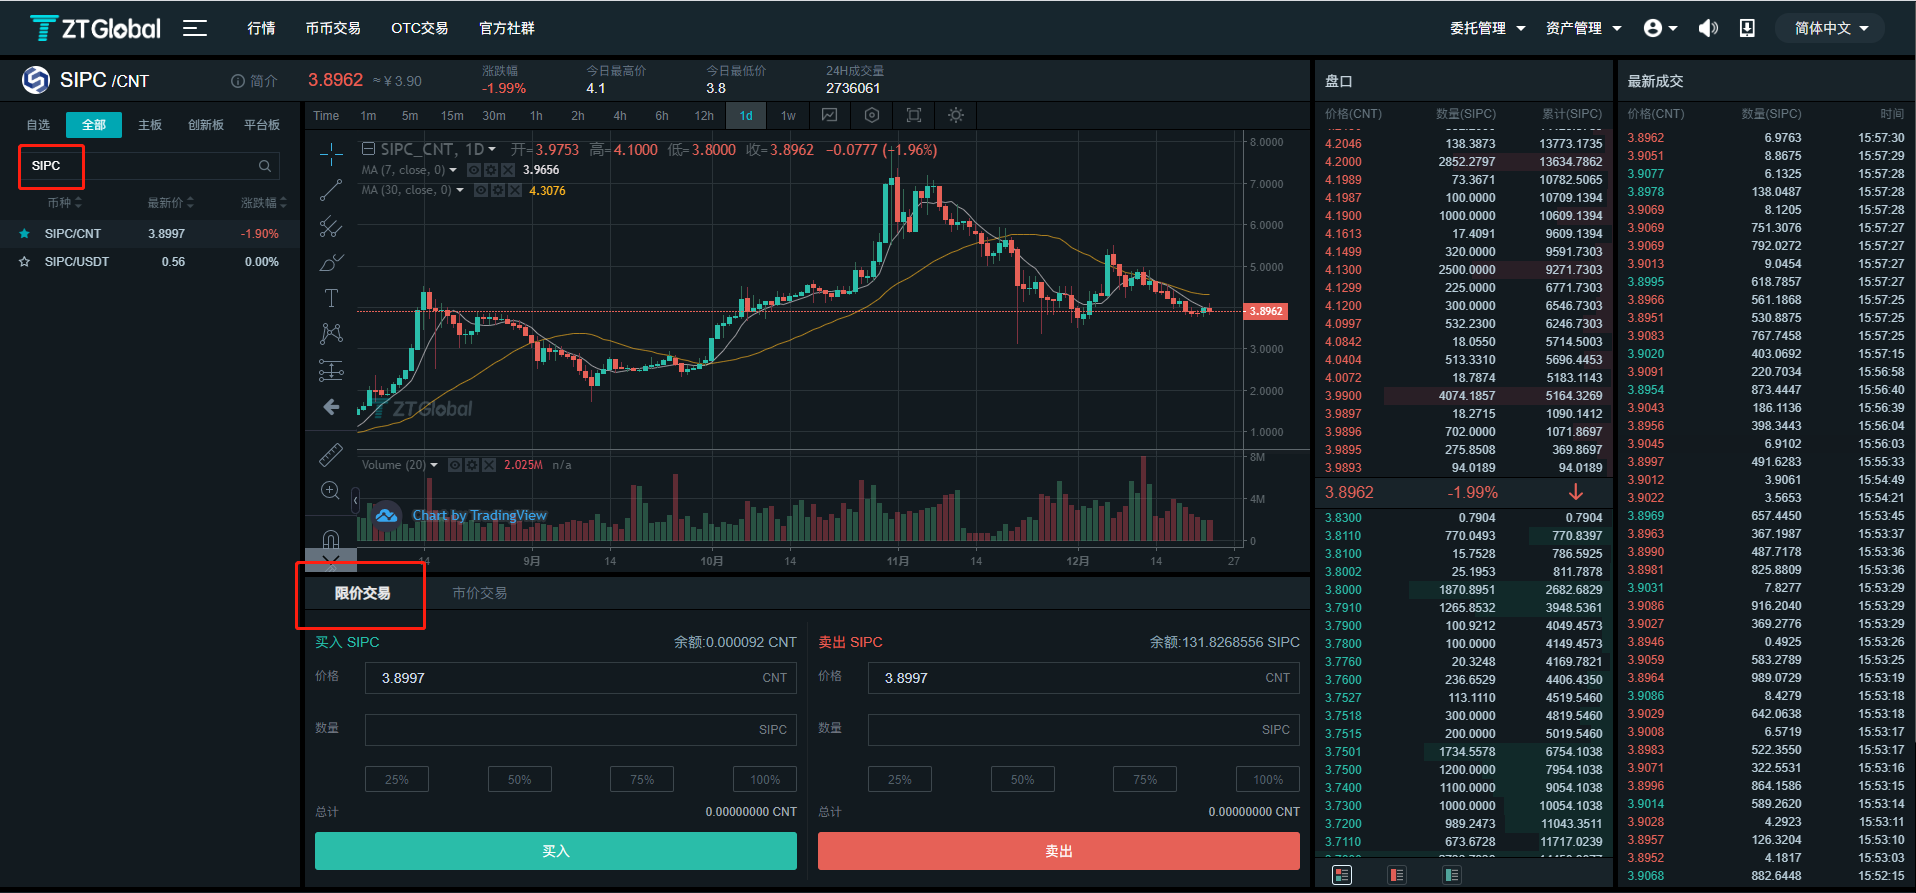Switch to the 市价交易 tab
The height and width of the screenshot is (893, 1916).
pyautogui.click(x=480, y=593)
